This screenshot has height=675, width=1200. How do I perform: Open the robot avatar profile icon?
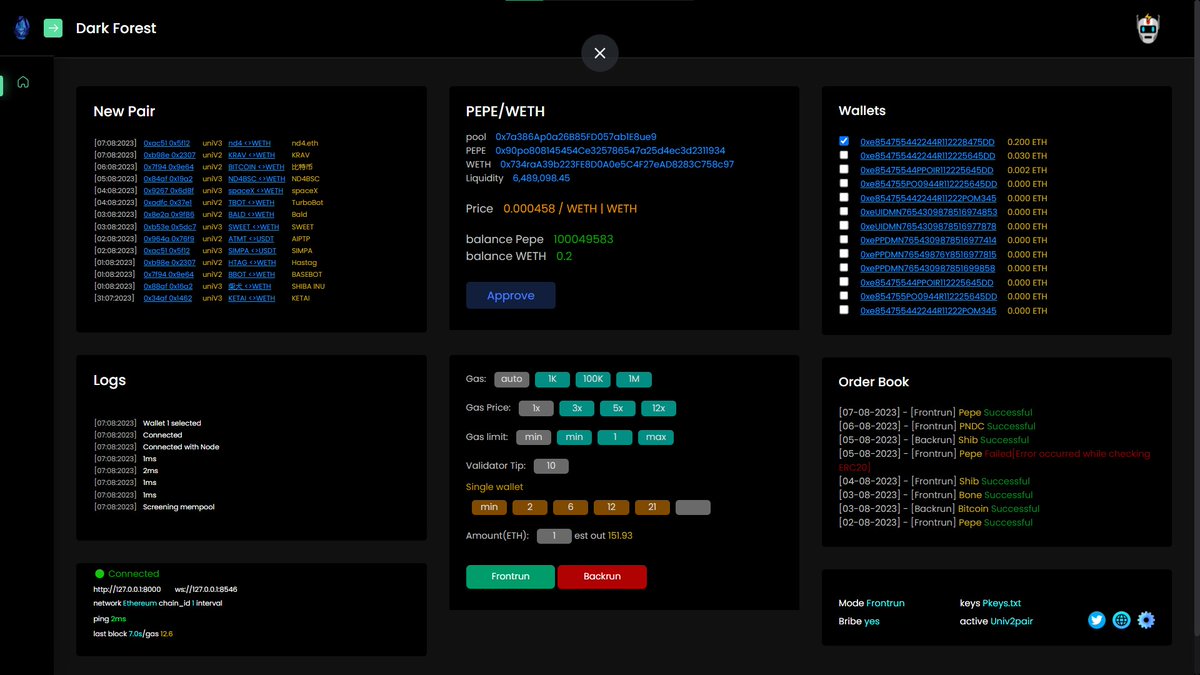[1150, 29]
